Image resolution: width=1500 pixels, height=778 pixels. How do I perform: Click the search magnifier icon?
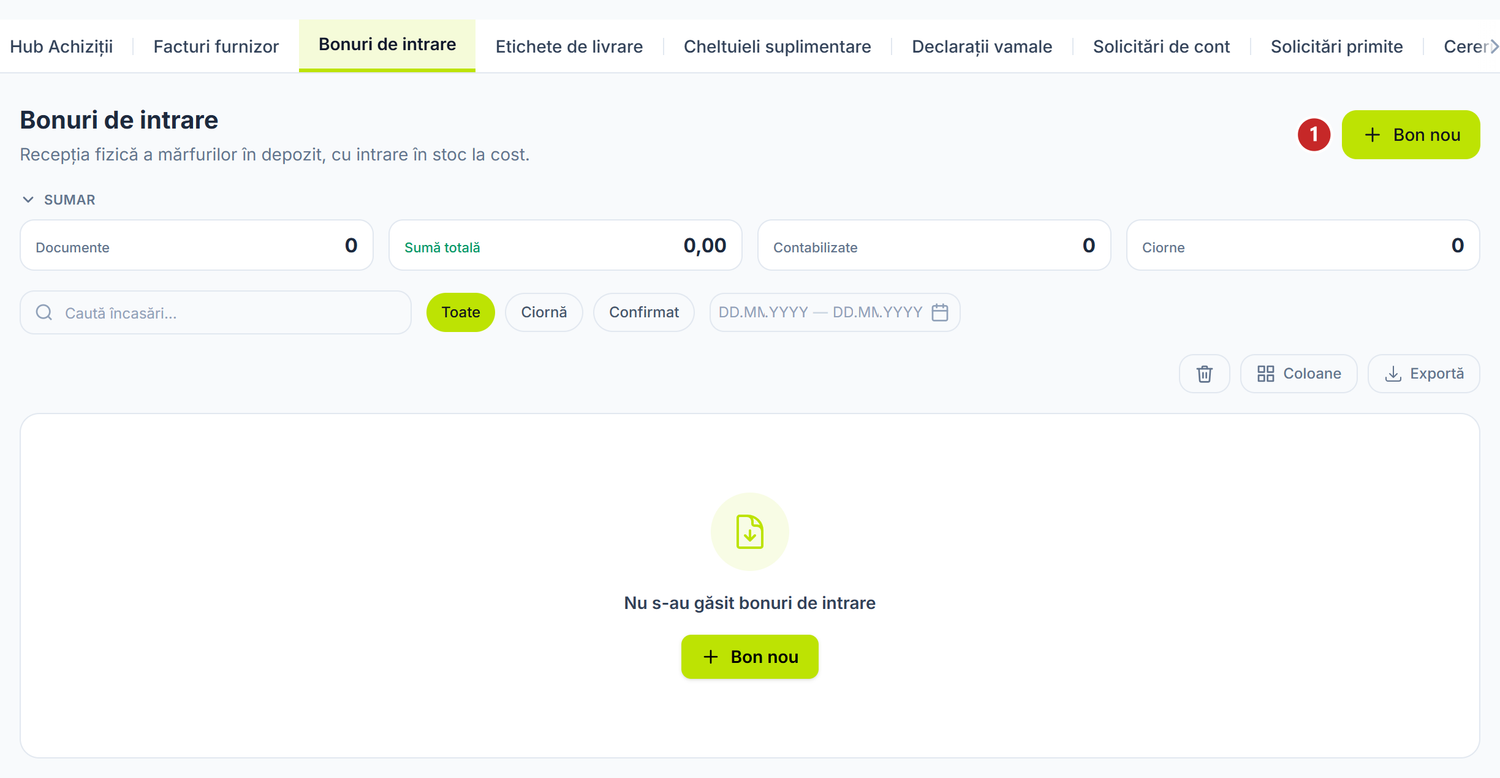(x=44, y=313)
